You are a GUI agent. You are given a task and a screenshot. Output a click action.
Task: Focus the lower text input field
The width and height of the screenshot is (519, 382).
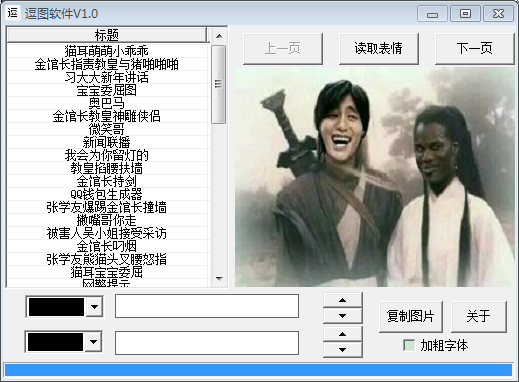point(207,343)
